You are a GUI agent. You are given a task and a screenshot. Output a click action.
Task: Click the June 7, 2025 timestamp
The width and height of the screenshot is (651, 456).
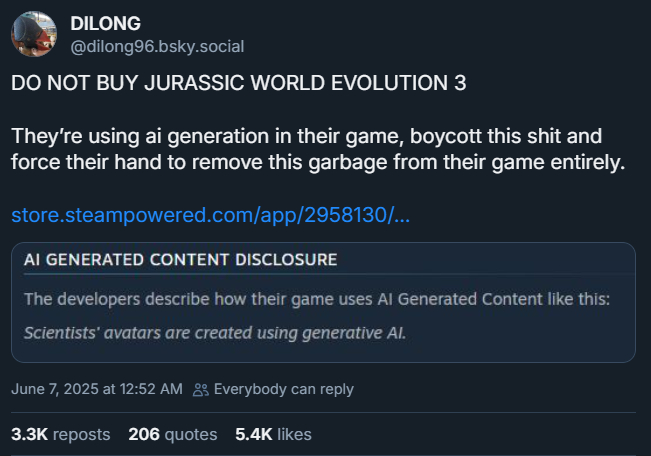coord(96,389)
